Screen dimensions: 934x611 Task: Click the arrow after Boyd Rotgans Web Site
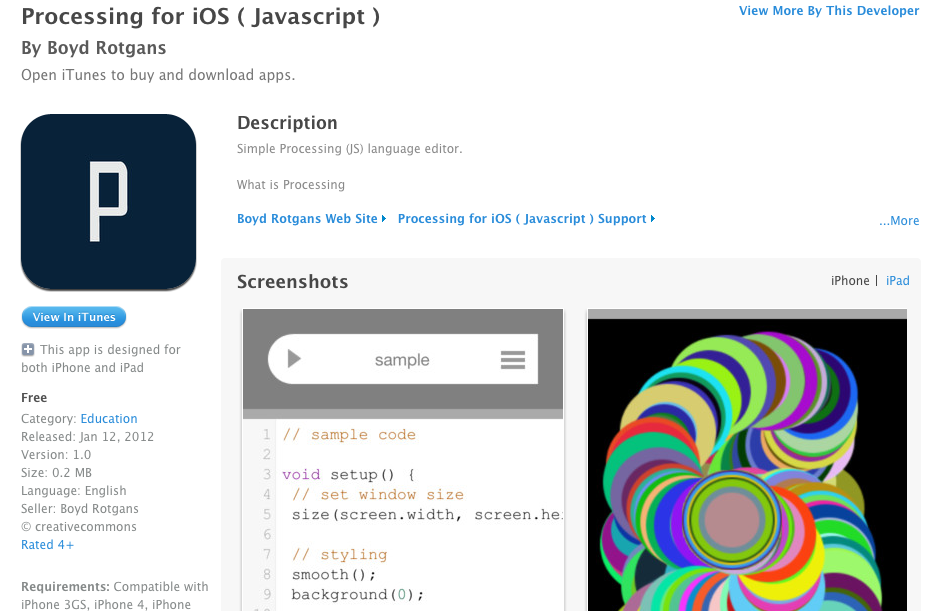coord(384,219)
